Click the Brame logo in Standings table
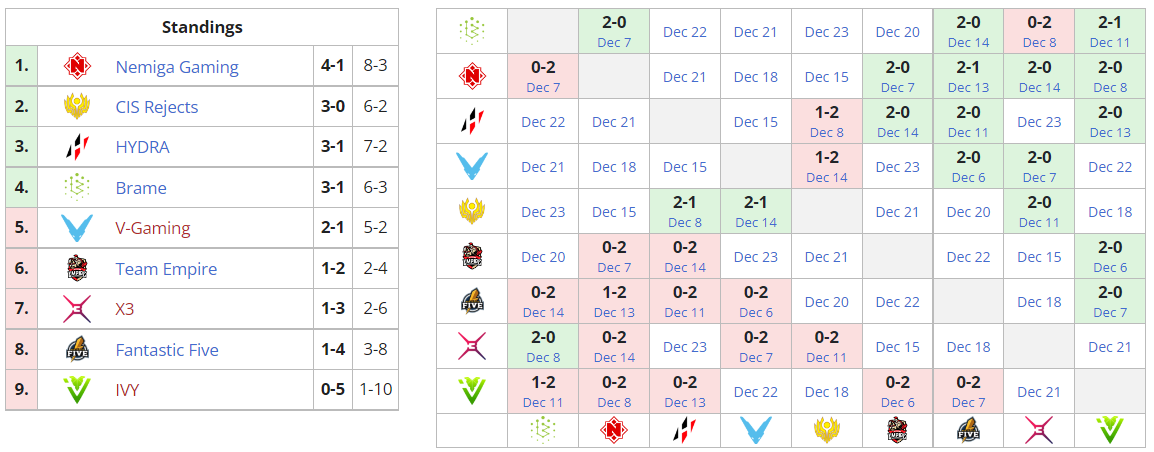1154x452 pixels. (x=77, y=188)
